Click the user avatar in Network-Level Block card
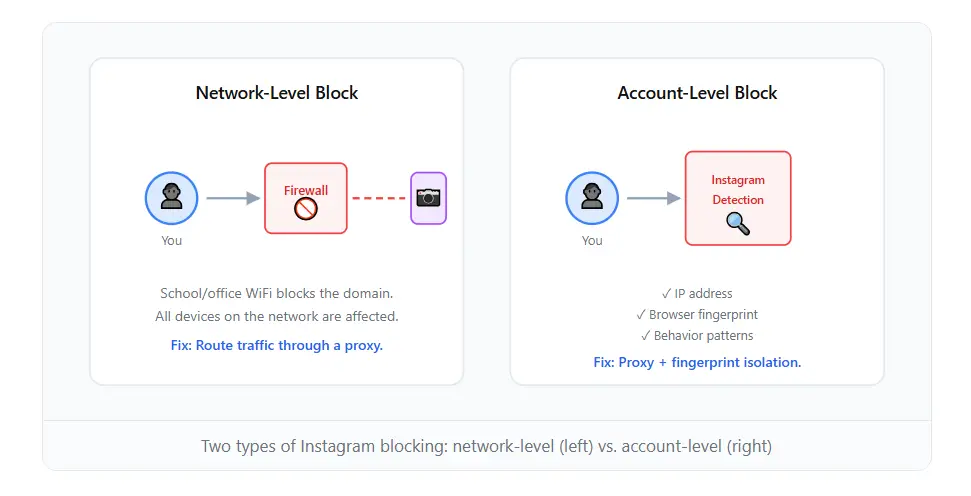The image size is (971, 496). (171, 198)
